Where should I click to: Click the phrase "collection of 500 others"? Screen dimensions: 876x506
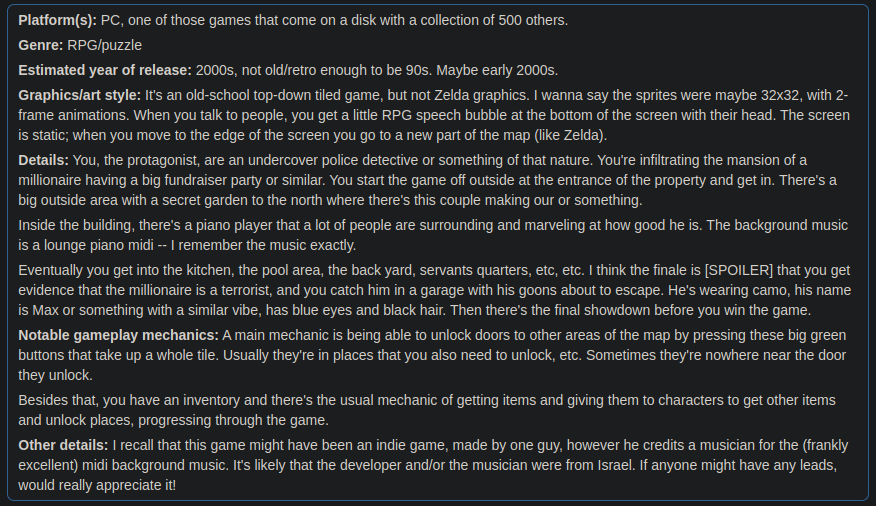(493, 20)
